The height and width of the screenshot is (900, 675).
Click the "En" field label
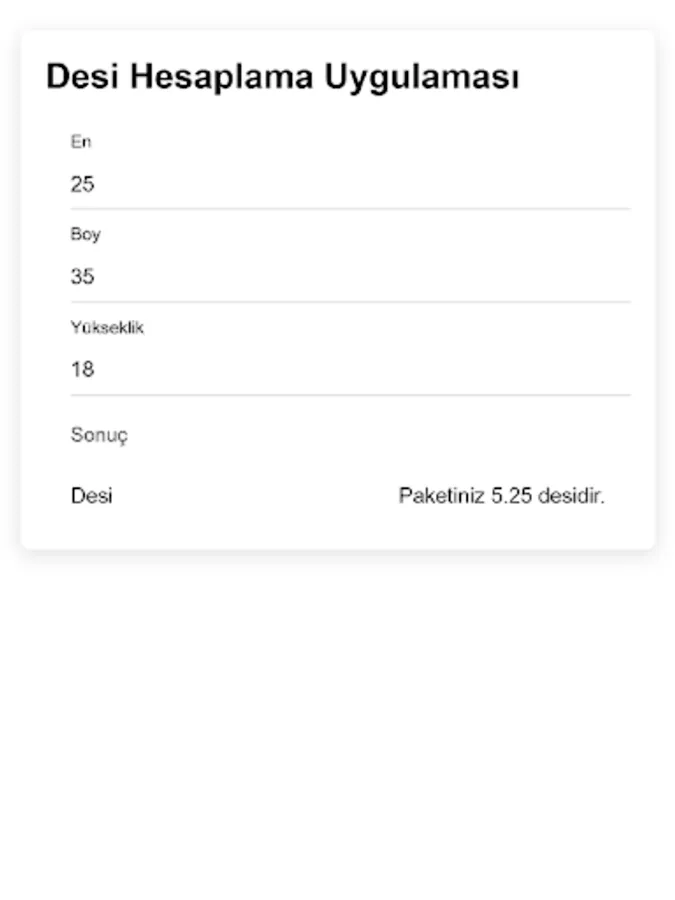coord(81,142)
